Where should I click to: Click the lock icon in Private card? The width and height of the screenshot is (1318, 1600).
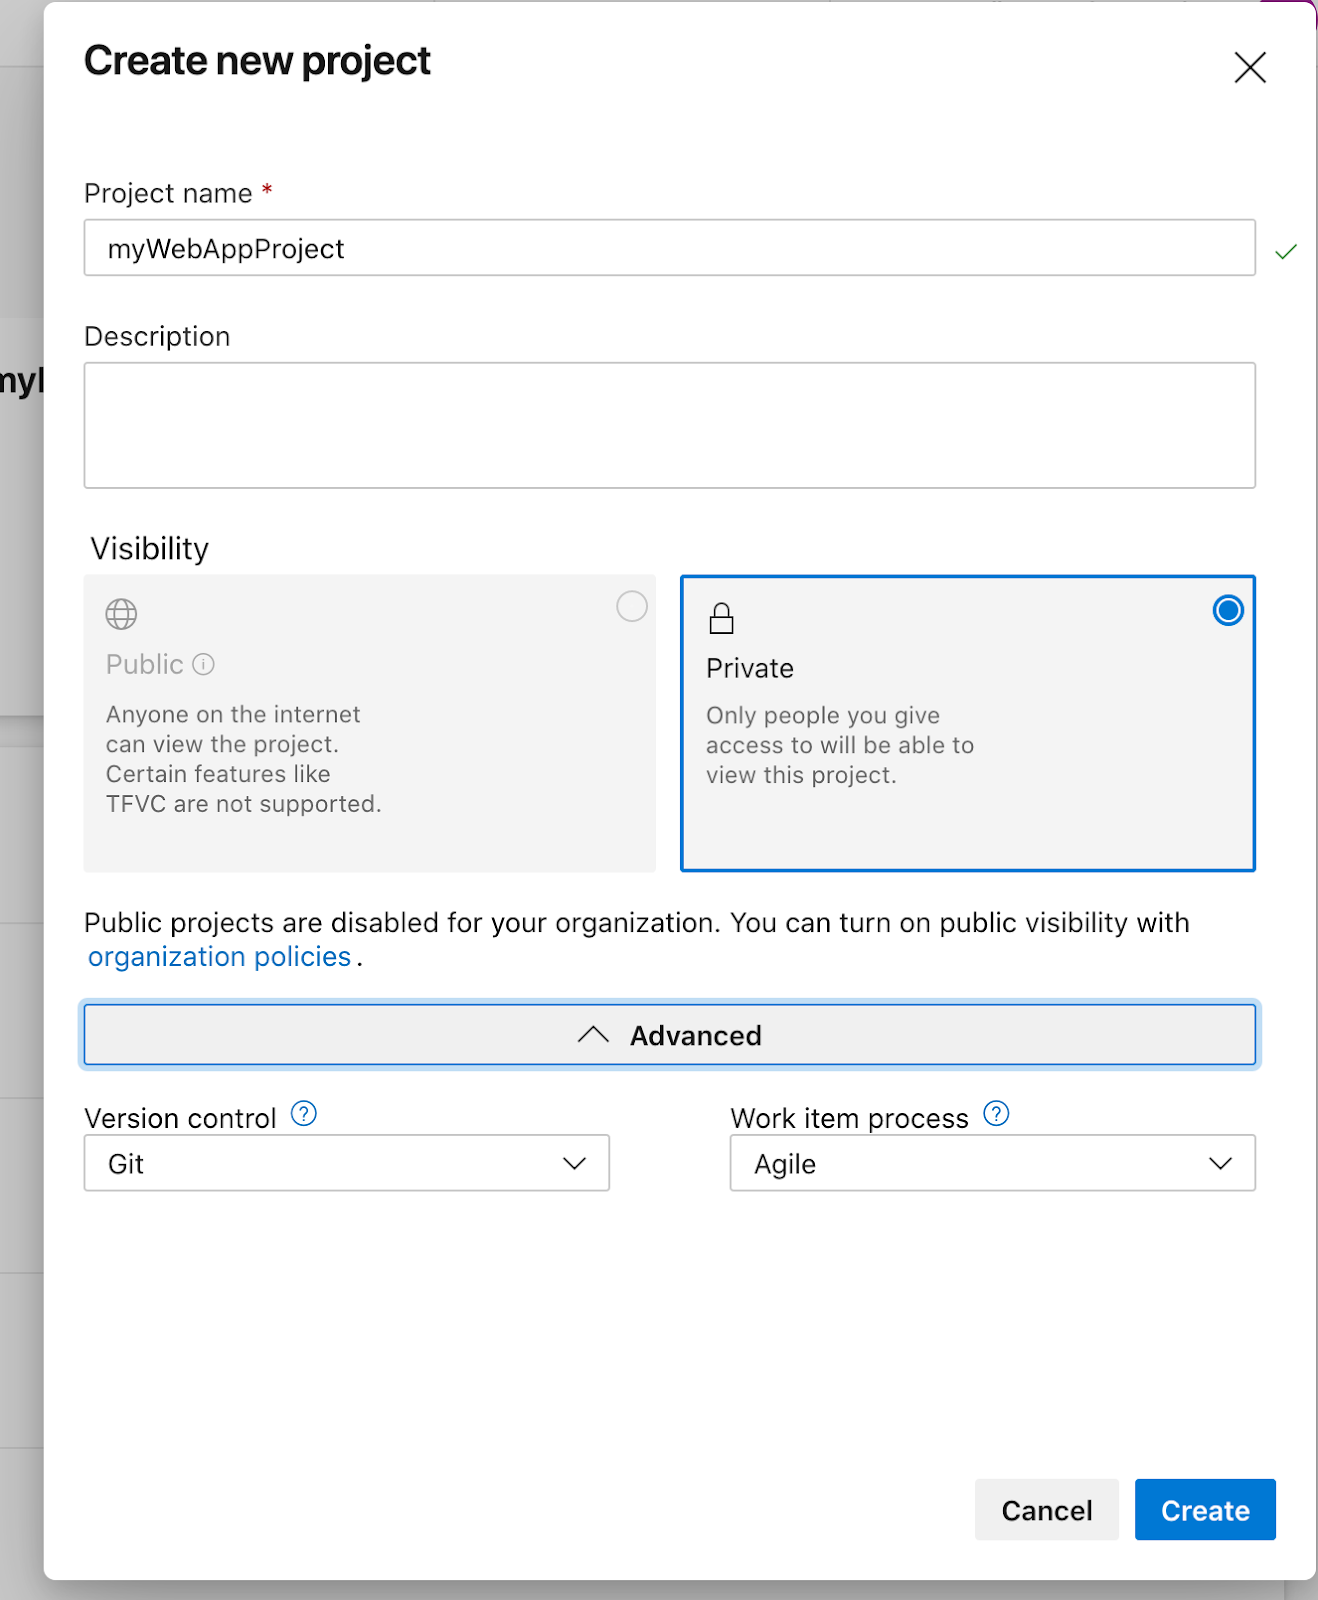(x=721, y=619)
